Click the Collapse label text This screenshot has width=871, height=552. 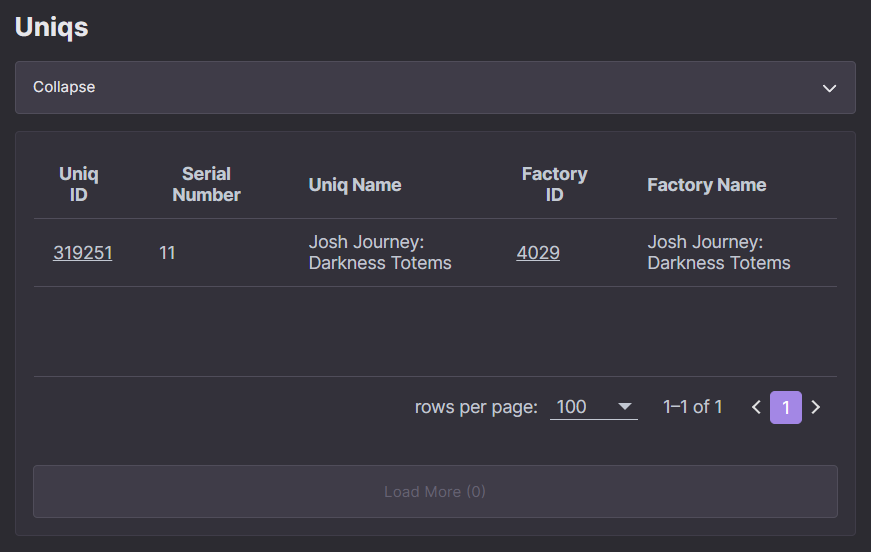pyautogui.click(x=64, y=87)
